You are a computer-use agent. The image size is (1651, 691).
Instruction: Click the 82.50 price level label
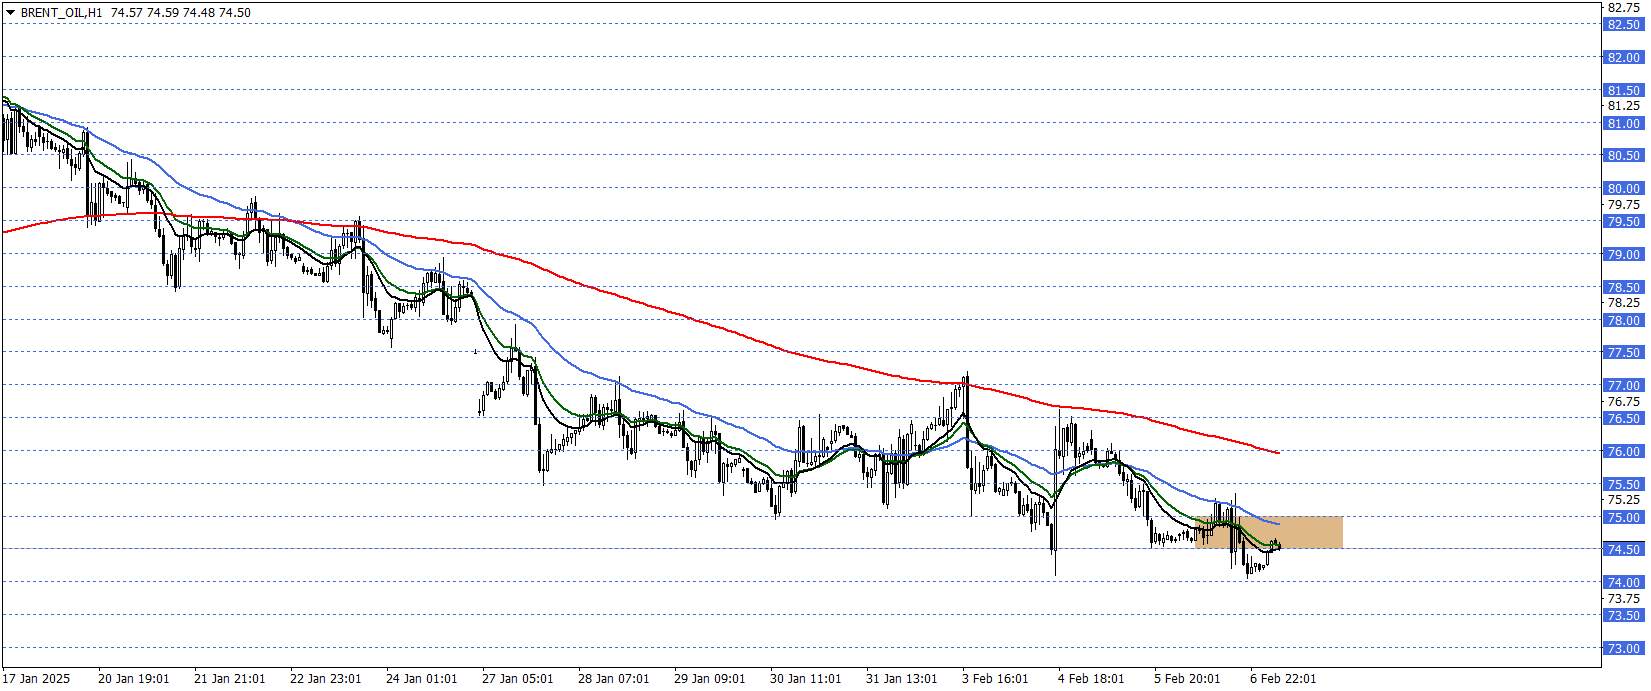coord(1624,24)
